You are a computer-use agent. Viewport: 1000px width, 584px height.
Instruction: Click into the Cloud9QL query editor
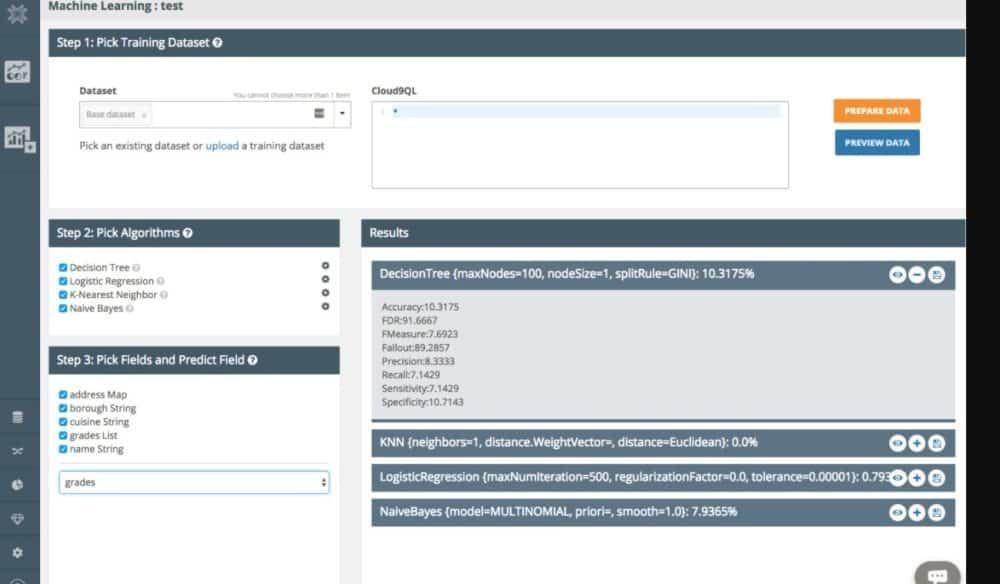click(579, 144)
